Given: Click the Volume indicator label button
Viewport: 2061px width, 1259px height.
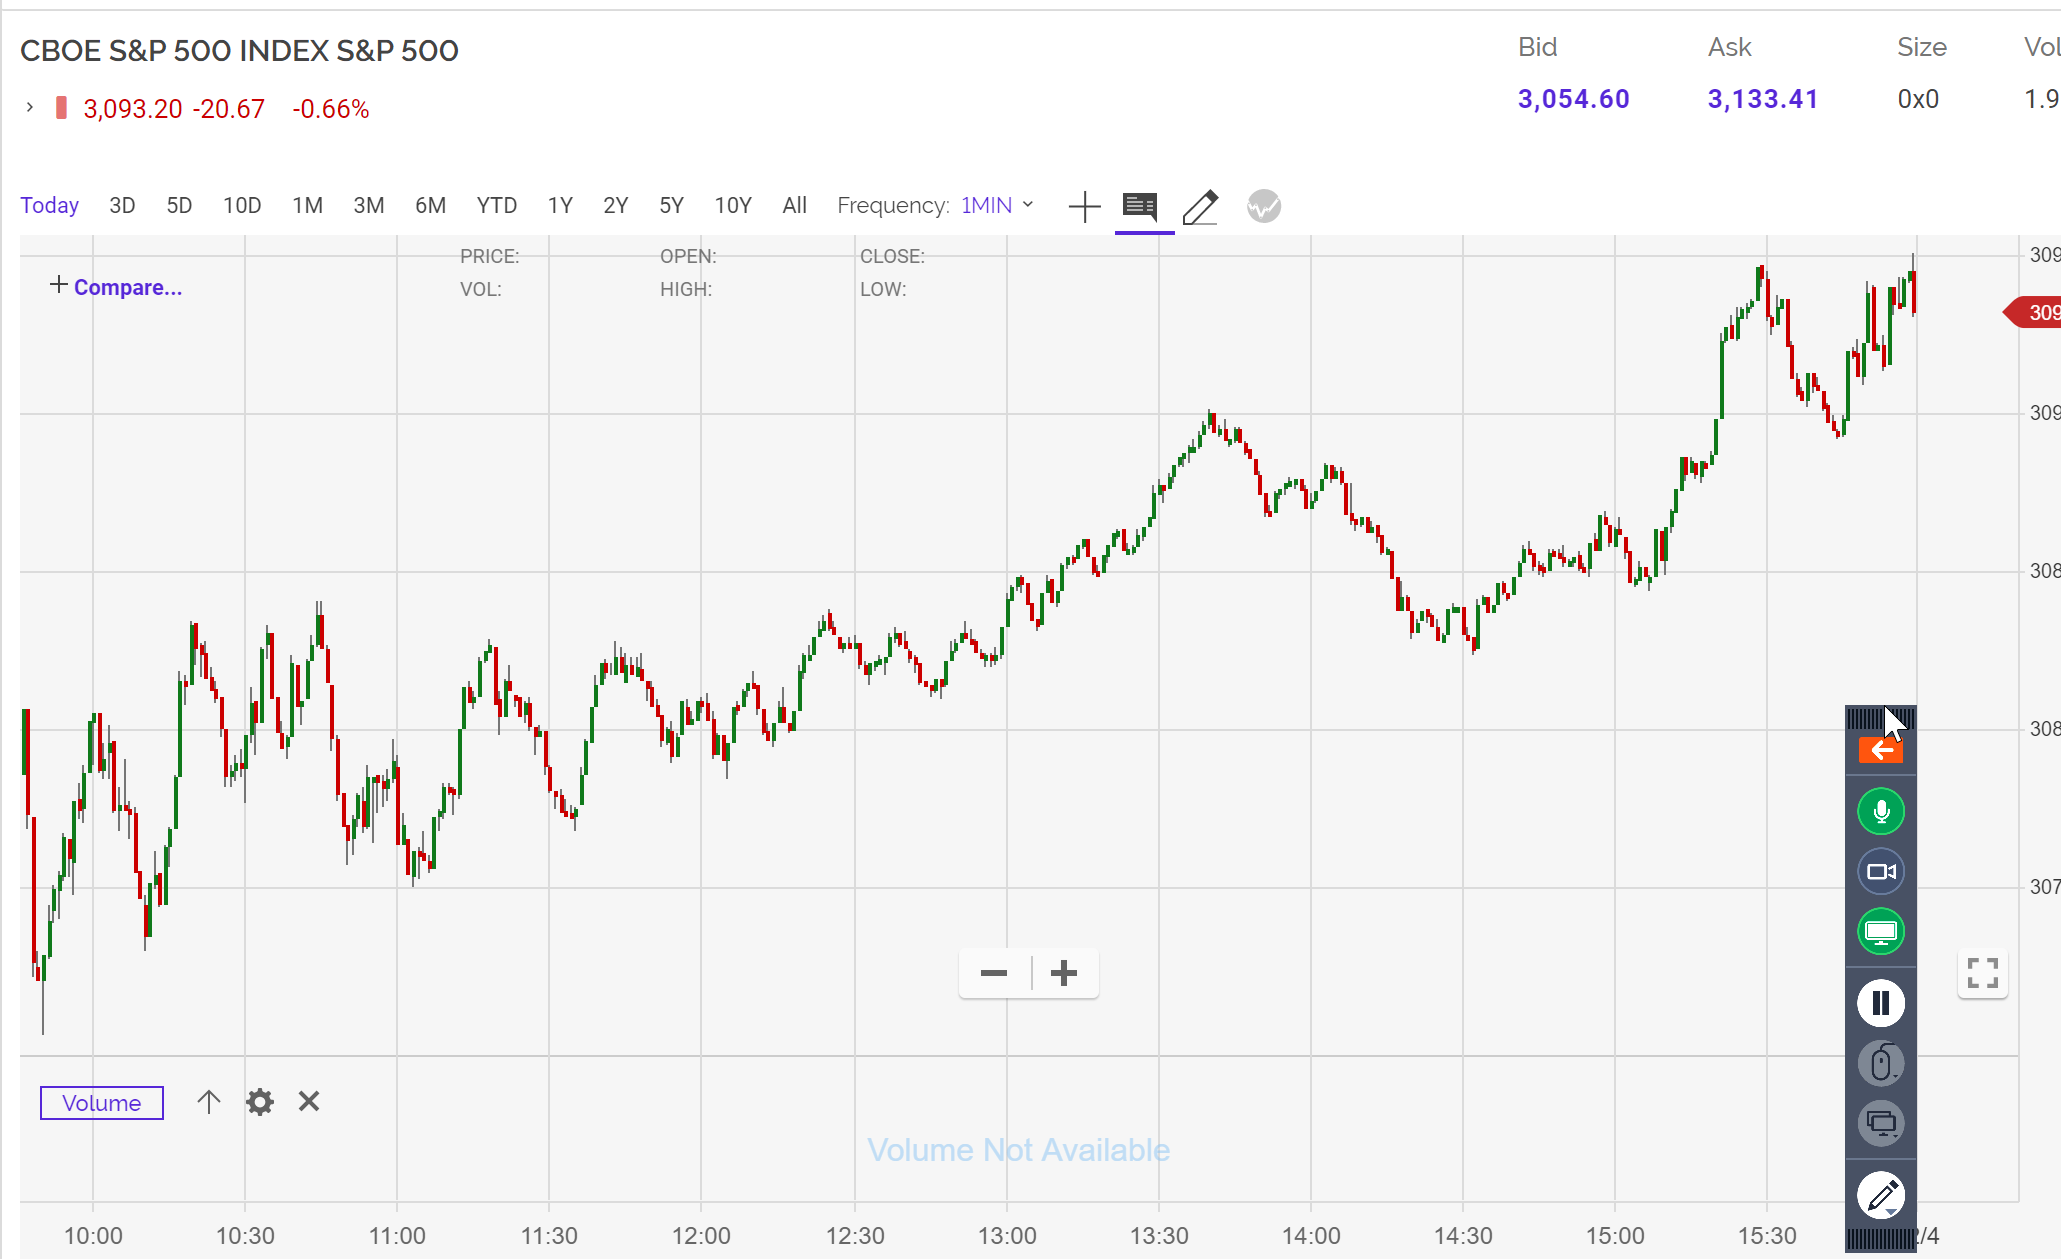Looking at the screenshot, I should click(x=101, y=1103).
